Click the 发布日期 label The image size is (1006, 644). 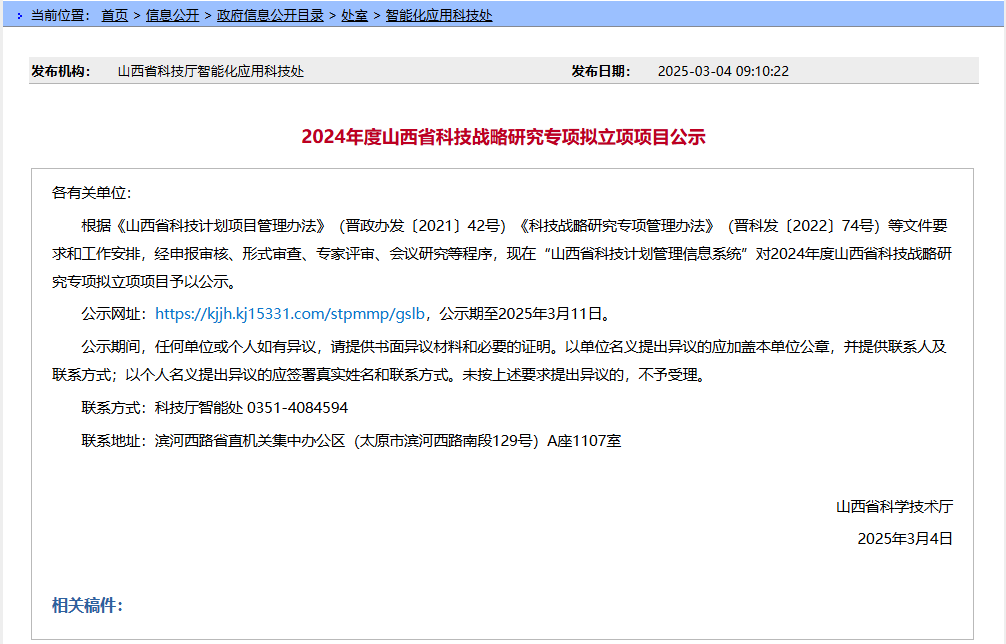[601, 71]
